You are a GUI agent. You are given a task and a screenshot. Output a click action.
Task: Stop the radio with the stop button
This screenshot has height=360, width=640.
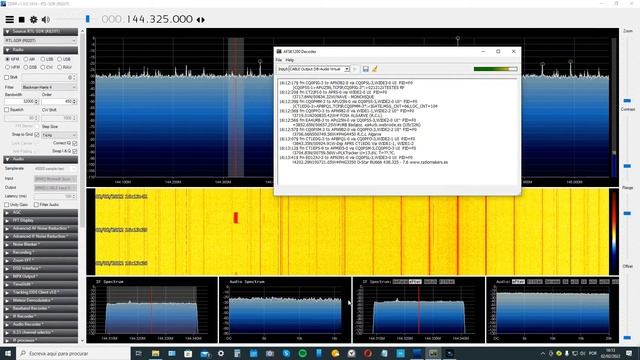pyautogui.click(x=22, y=19)
